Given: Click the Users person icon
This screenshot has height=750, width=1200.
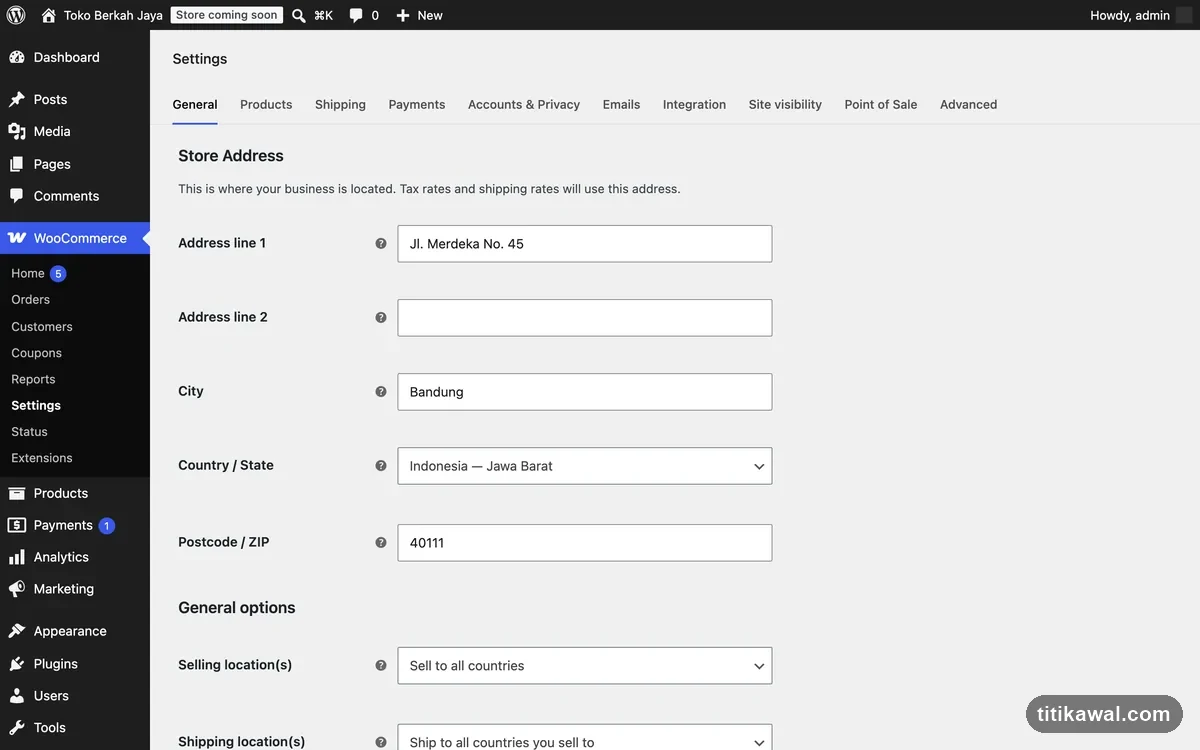Looking at the screenshot, I should 17,696.
